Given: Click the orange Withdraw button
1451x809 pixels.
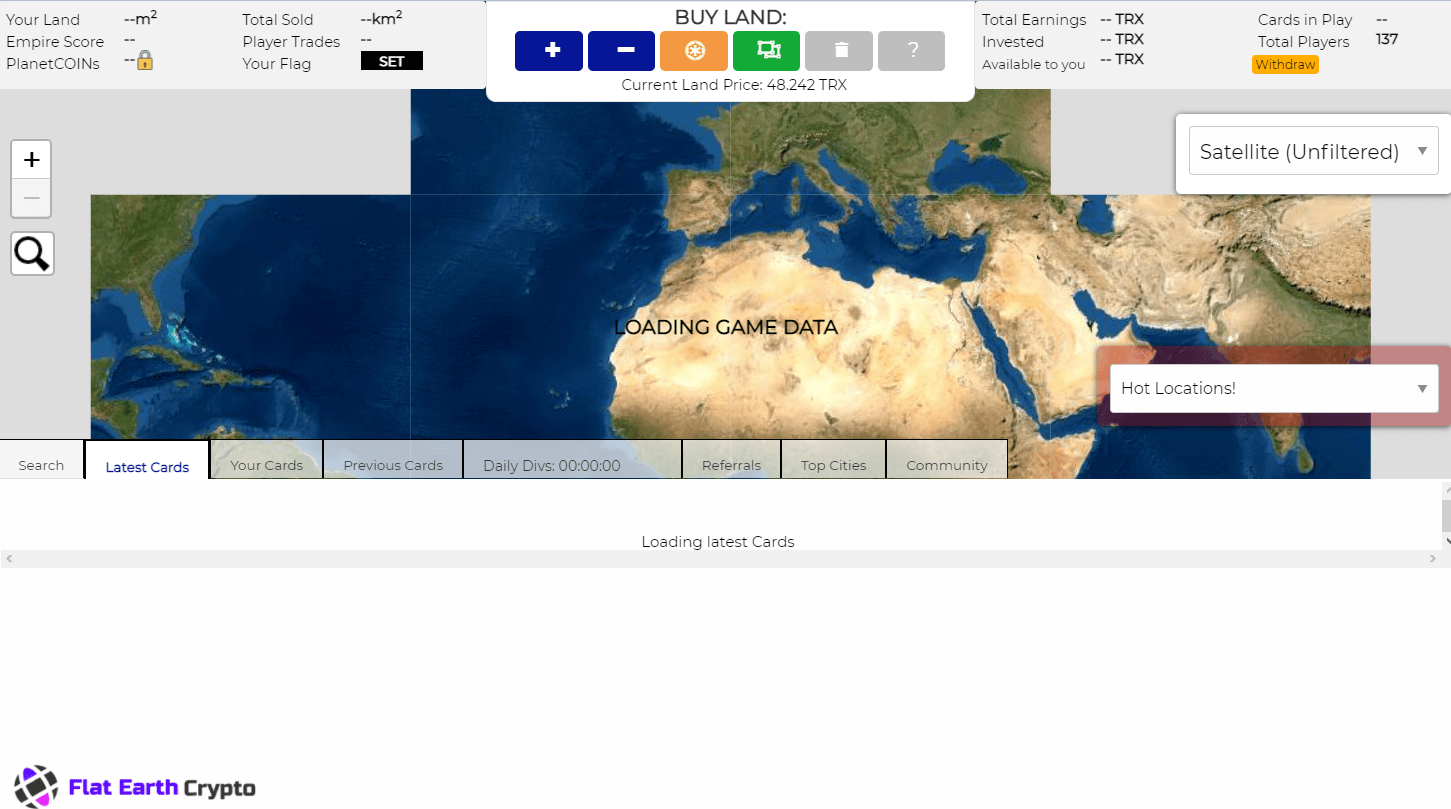Looking at the screenshot, I should (1285, 64).
